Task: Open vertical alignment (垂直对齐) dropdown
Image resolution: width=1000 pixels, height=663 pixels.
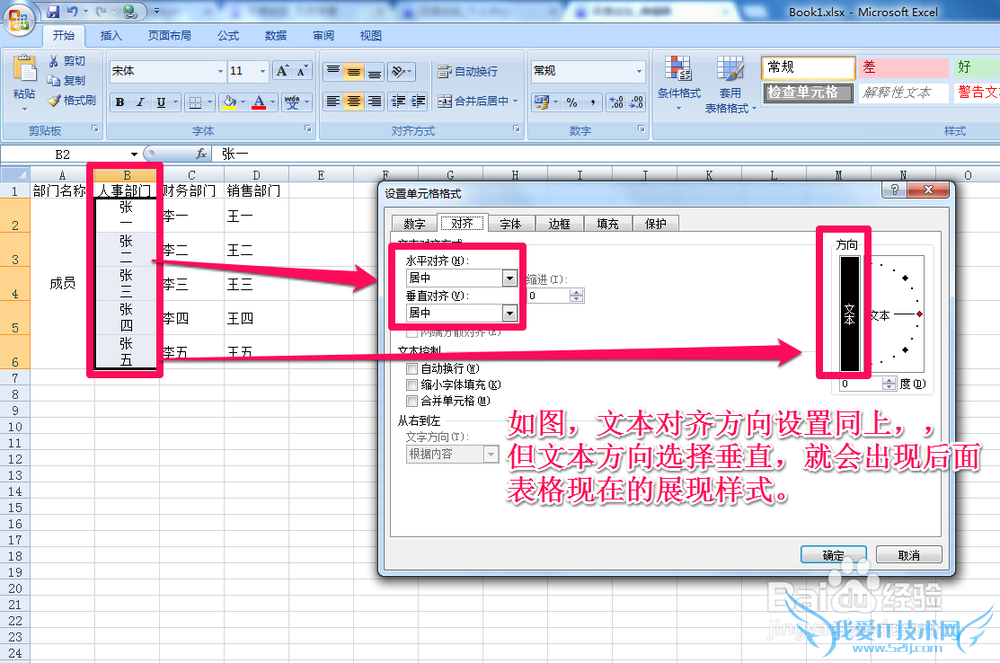Action: tap(509, 312)
